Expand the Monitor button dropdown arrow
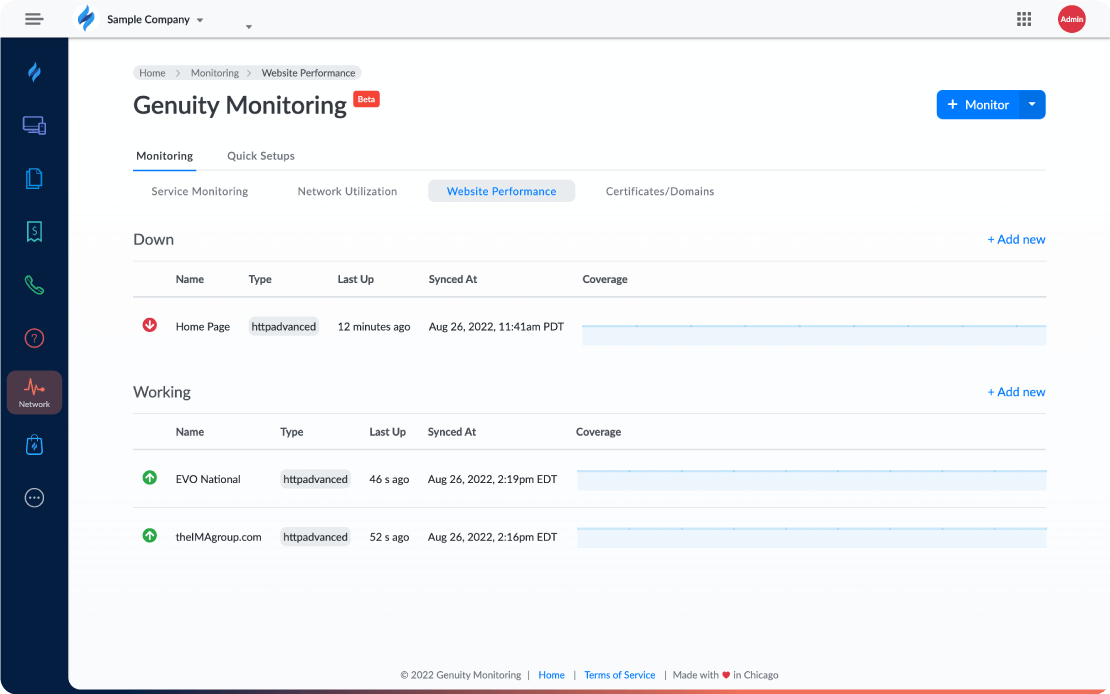 coord(1032,105)
